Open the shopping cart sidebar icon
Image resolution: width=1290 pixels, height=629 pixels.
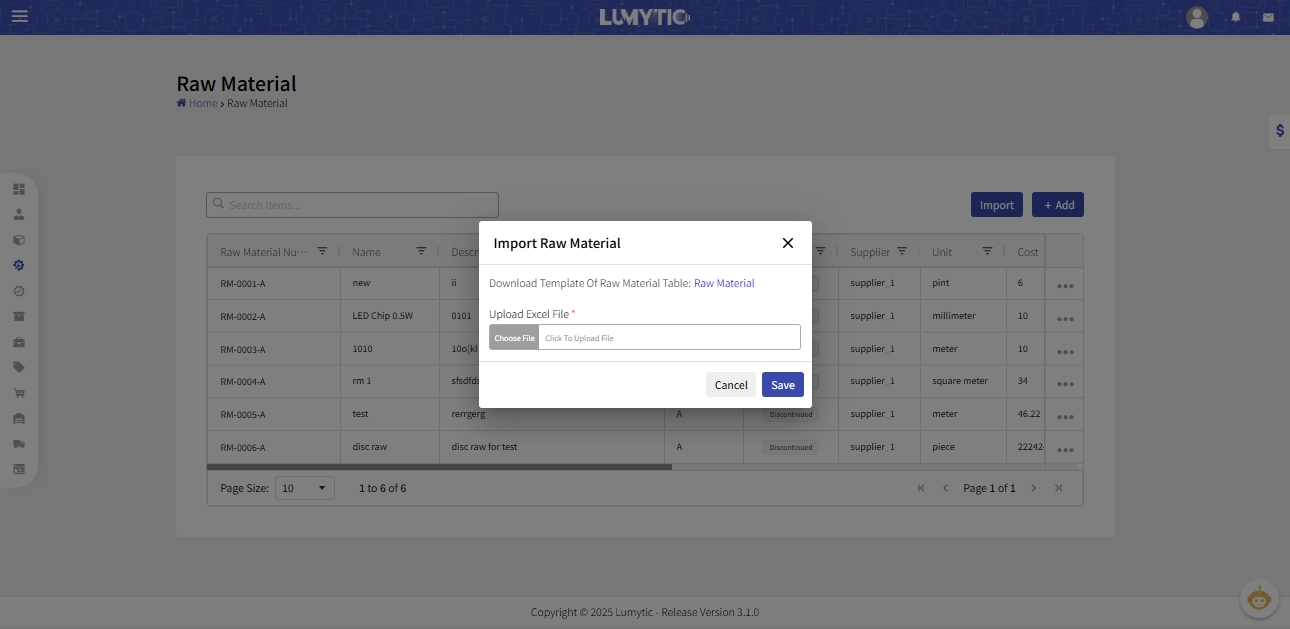tap(19, 393)
